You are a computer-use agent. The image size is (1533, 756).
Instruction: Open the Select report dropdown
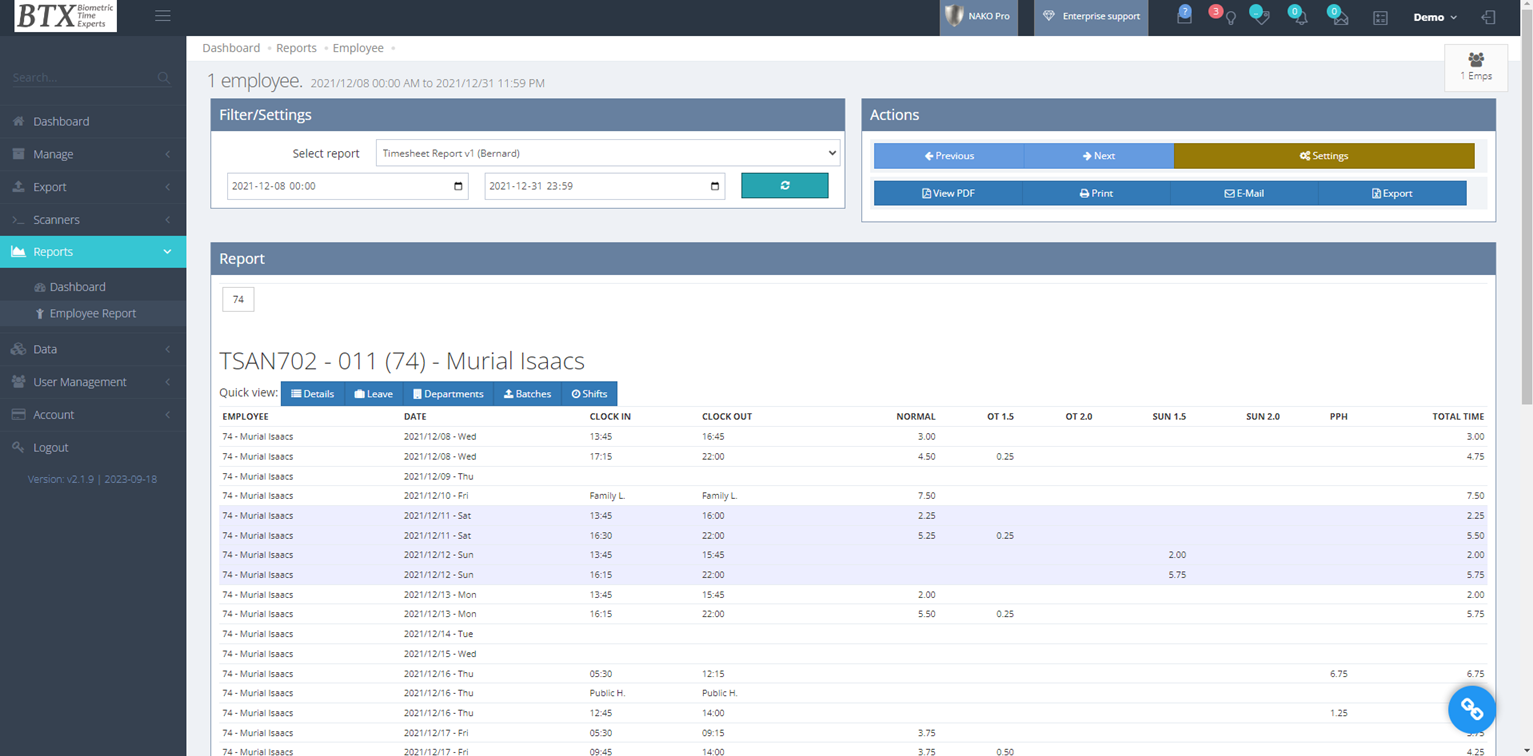pos(608,154)
